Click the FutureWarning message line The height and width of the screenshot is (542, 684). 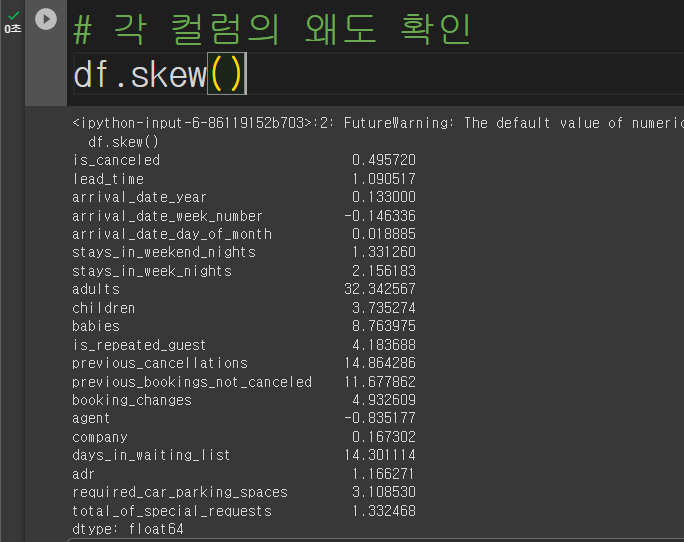(378, 123)
